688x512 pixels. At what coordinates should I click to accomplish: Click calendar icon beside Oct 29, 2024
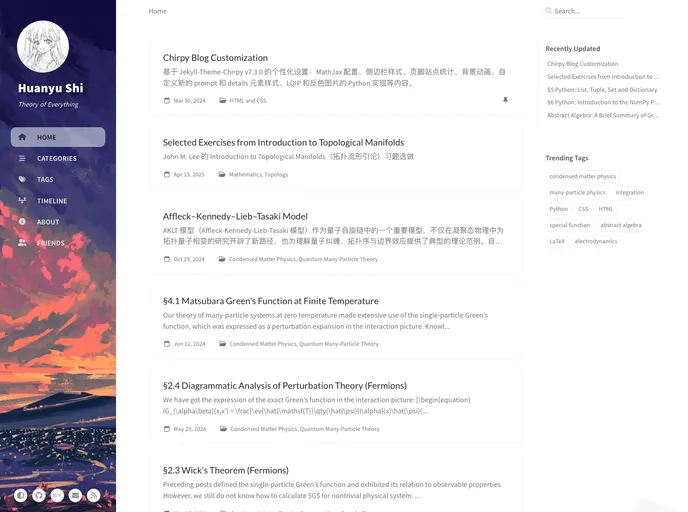(167, 259)
